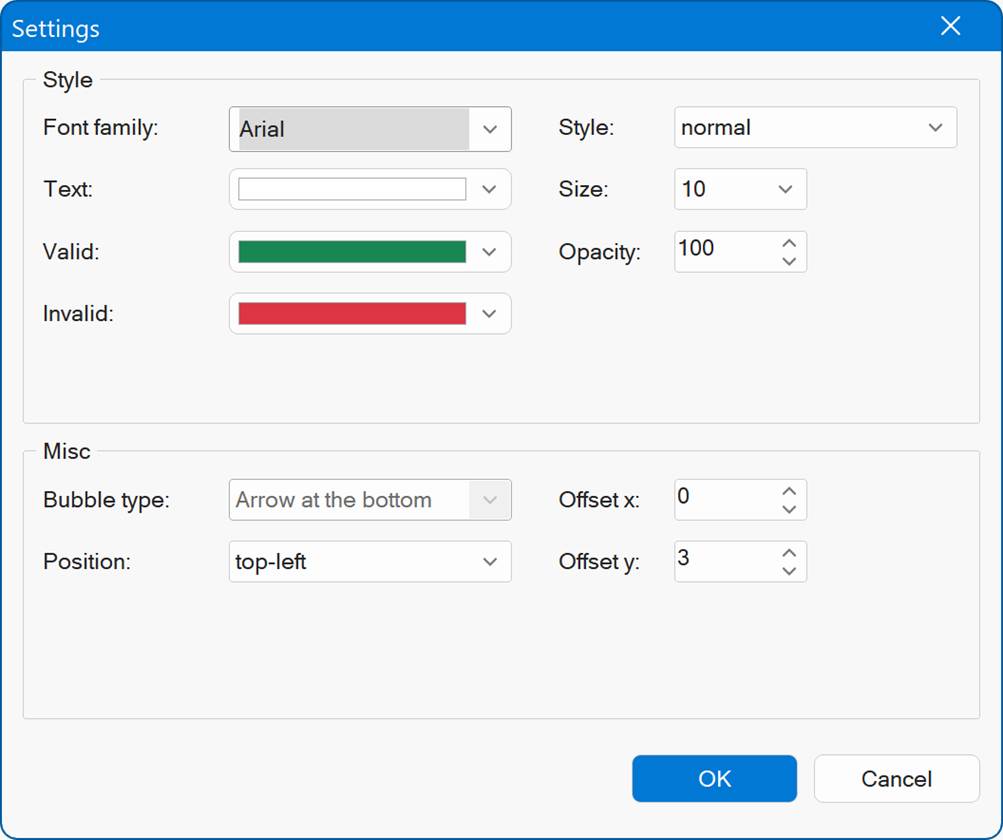The height and width of the screenshot is (840, 1003).
Task: Decrease Opacity with the down arrow
Action: [789, 261]
